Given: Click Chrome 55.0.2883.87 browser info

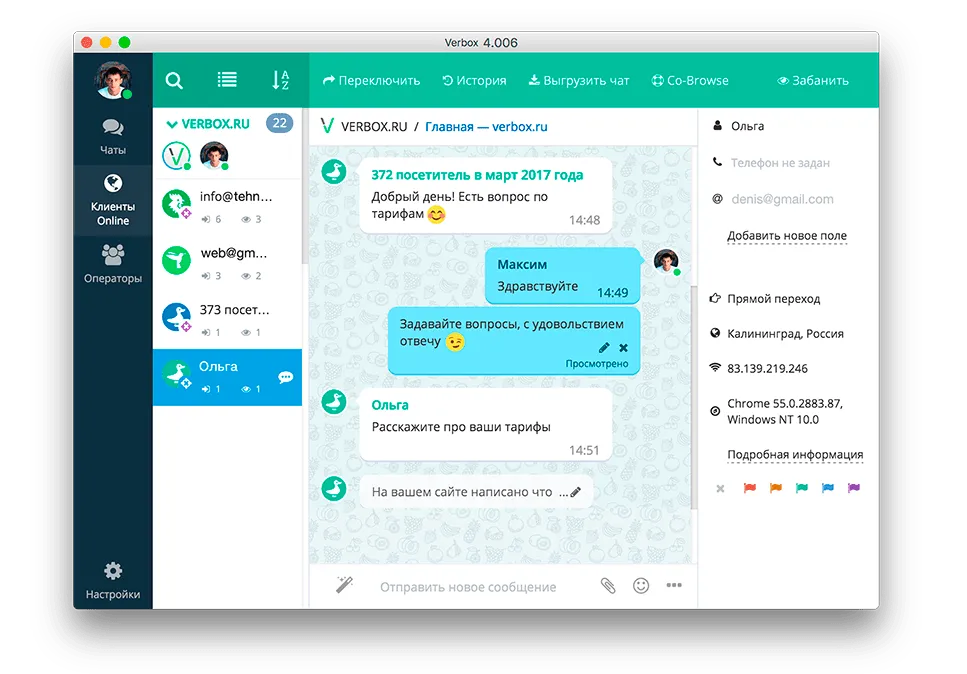Looking at the screenshot, I should pos(784,411).
